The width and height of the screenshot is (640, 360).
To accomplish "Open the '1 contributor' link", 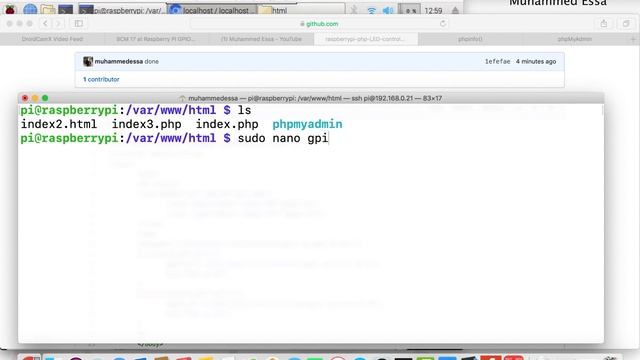I will 101,79.
